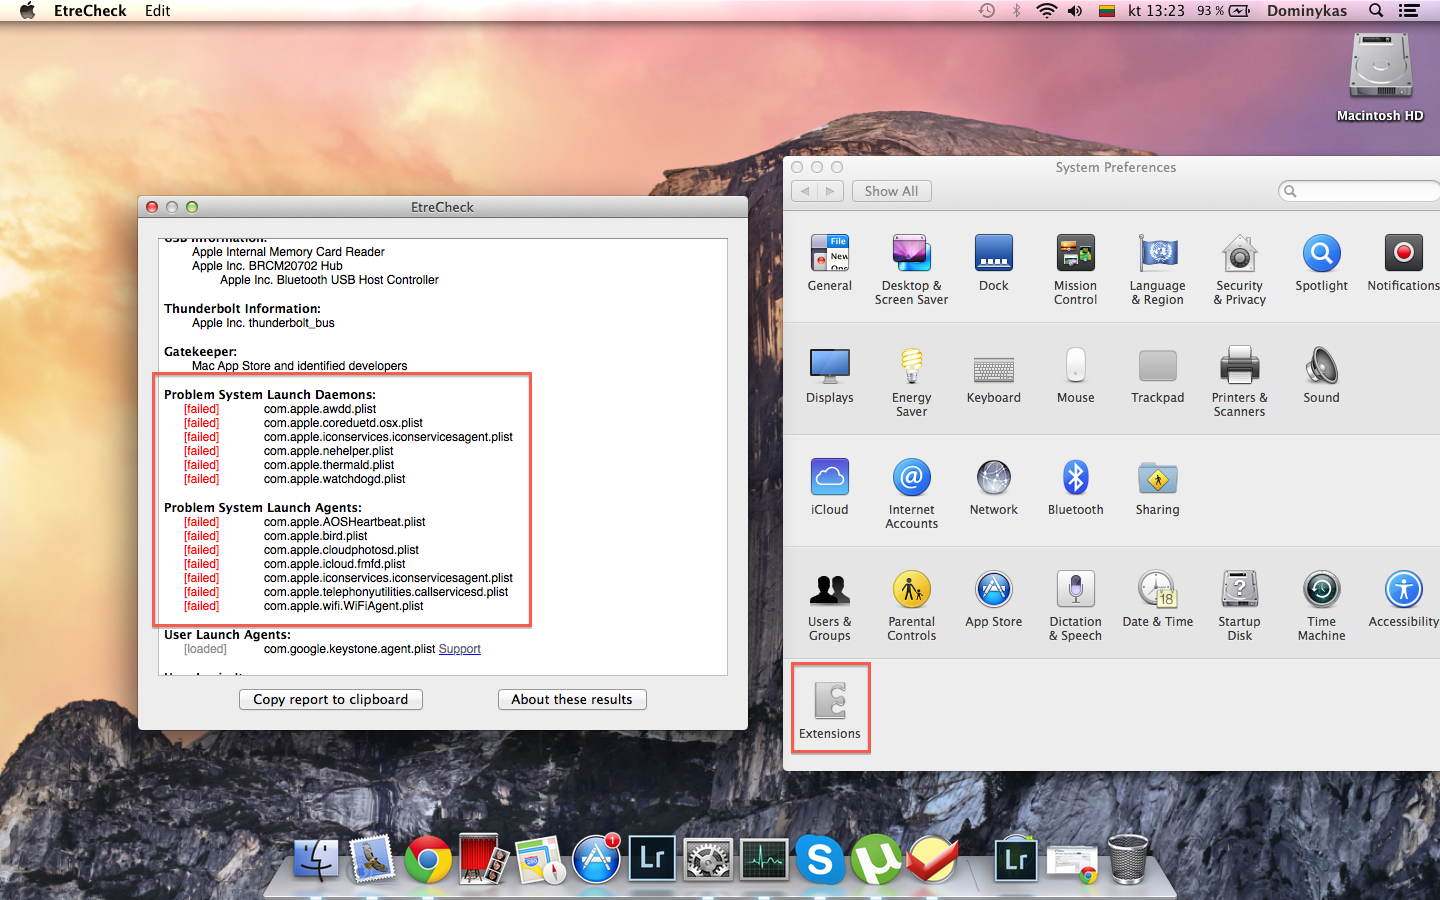The height and width of the screenshot is (900, 1440).
Task: Open Keyboard preferences
Action: [x=993, y=375]
